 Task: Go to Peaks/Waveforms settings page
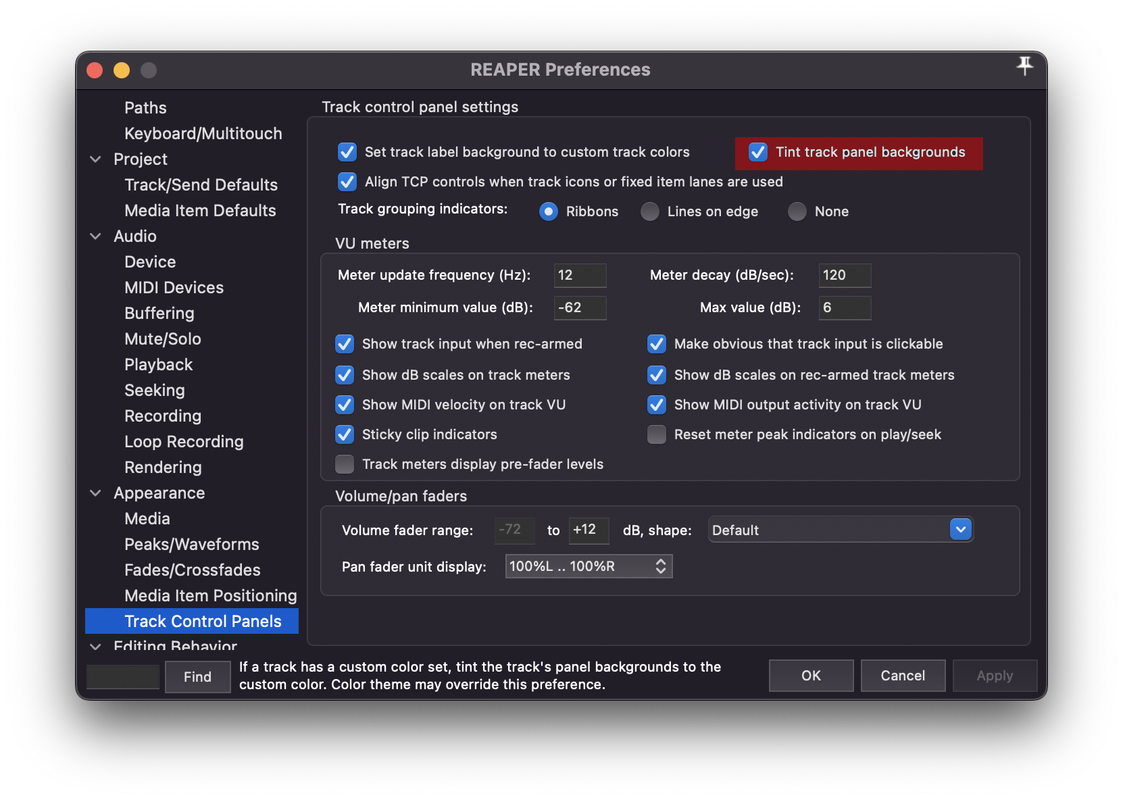(191, 544)
